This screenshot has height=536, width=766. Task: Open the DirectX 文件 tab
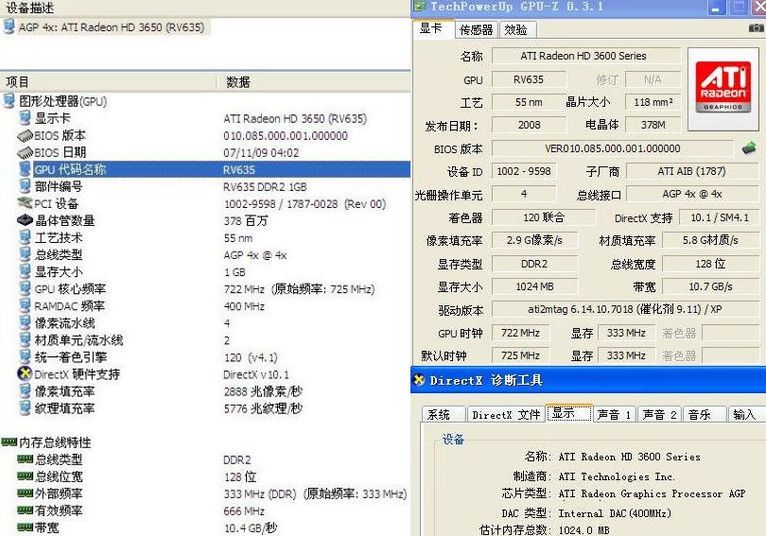(x=505, y=414)
